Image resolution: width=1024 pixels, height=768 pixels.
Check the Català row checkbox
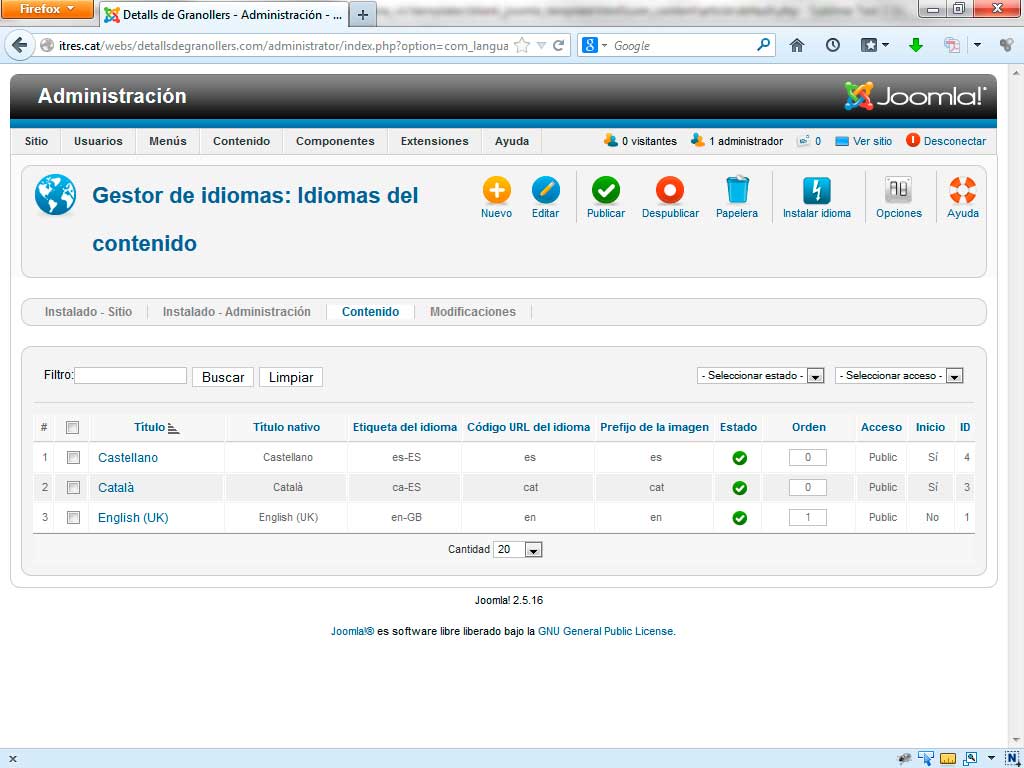click(73, 488)
